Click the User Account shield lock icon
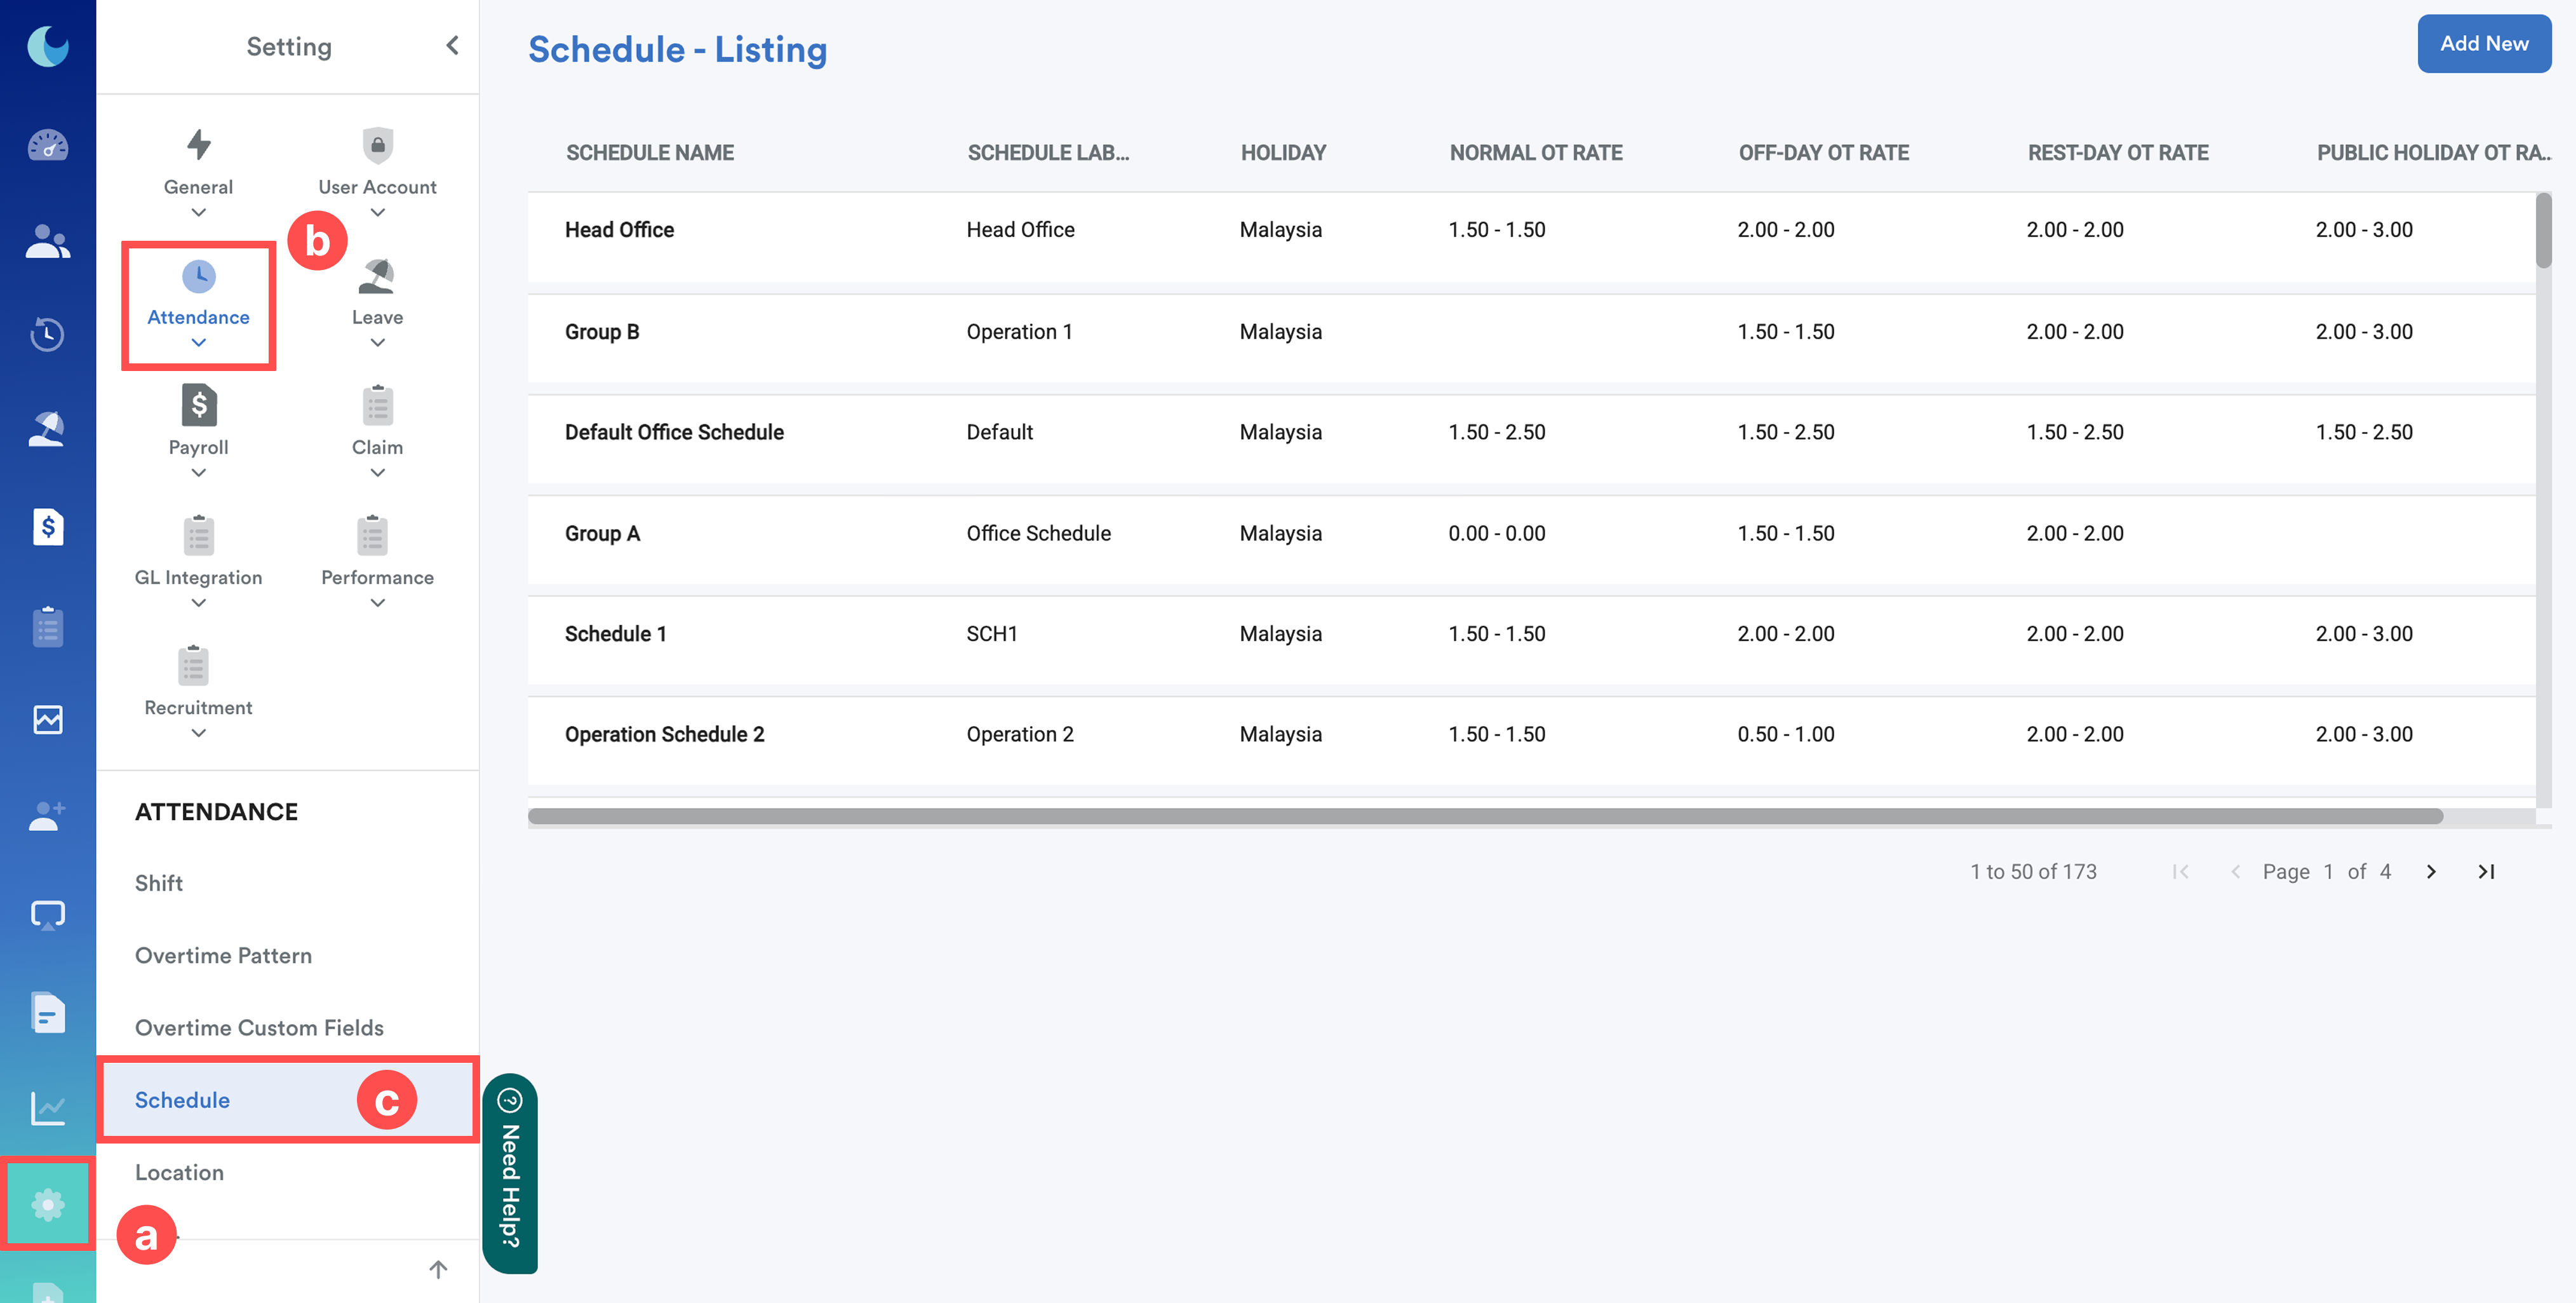The height and width of the screenshot is (1303, 2576). (x=377, y=146)
